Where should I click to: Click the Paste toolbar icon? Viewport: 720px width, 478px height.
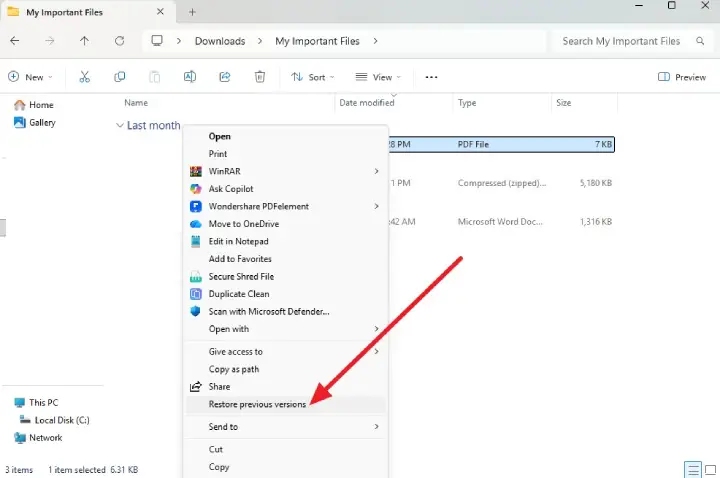point(155,77)
